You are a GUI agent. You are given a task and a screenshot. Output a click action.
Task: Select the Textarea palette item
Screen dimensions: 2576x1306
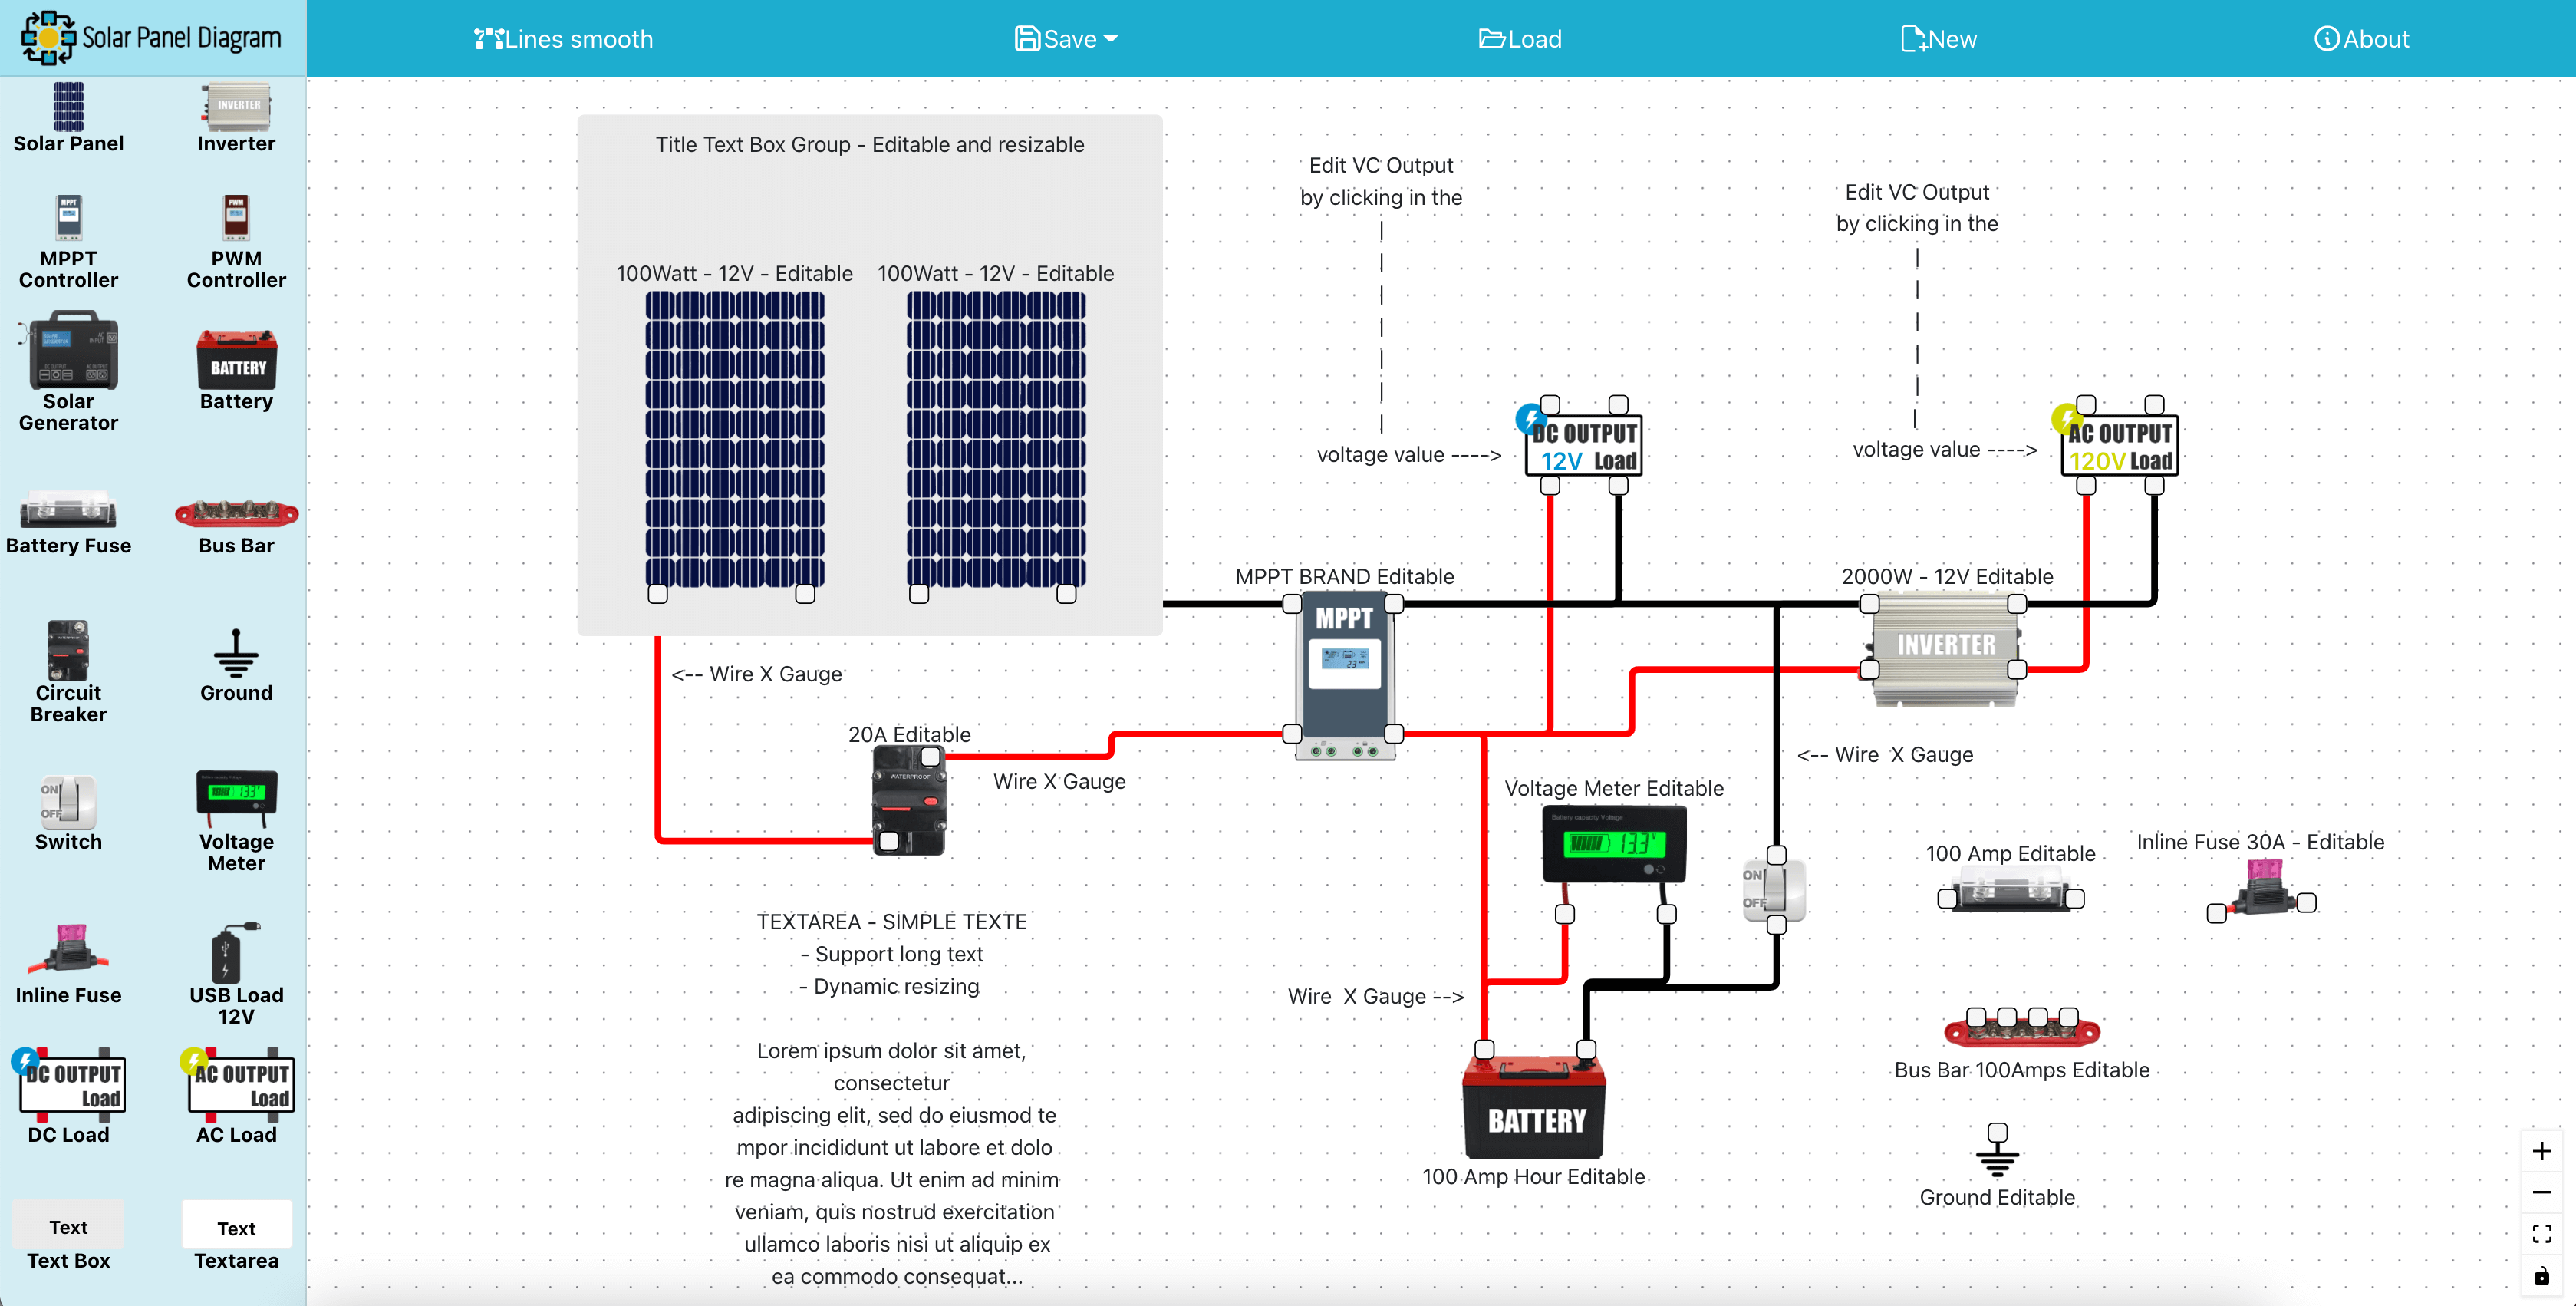coord(236,1226)
